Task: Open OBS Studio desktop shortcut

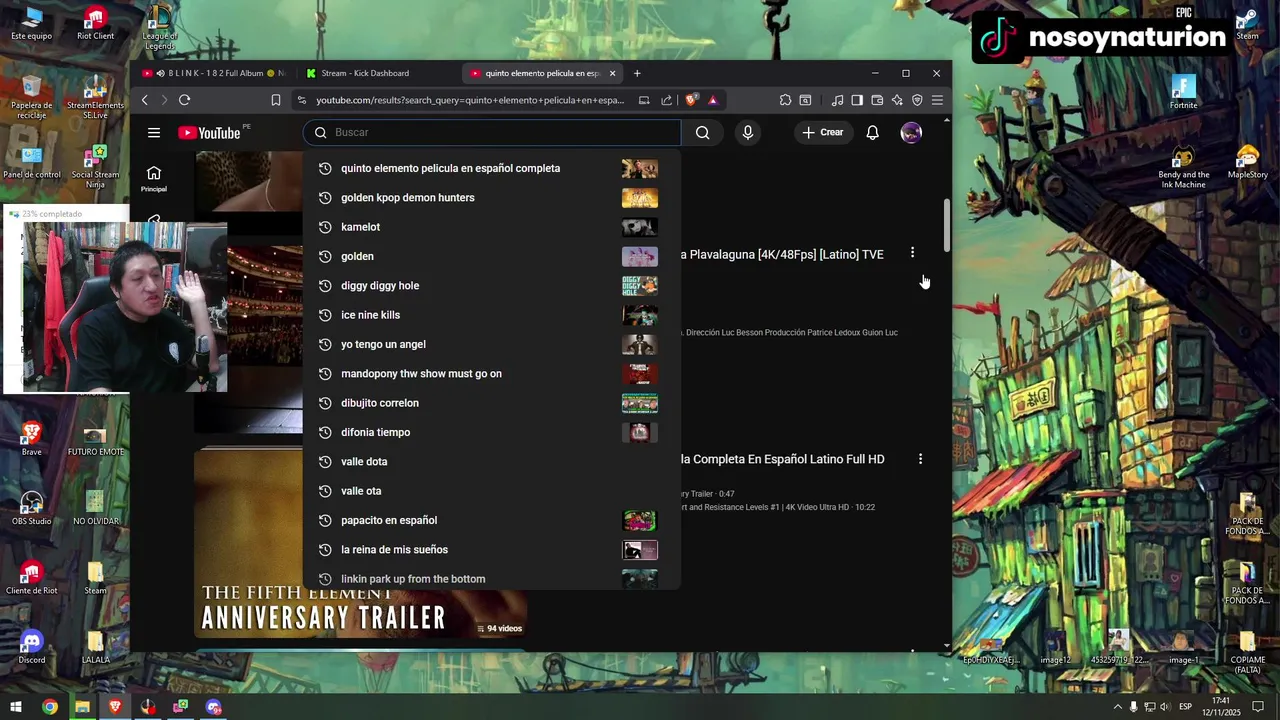Action: click(x=32, y=507)
